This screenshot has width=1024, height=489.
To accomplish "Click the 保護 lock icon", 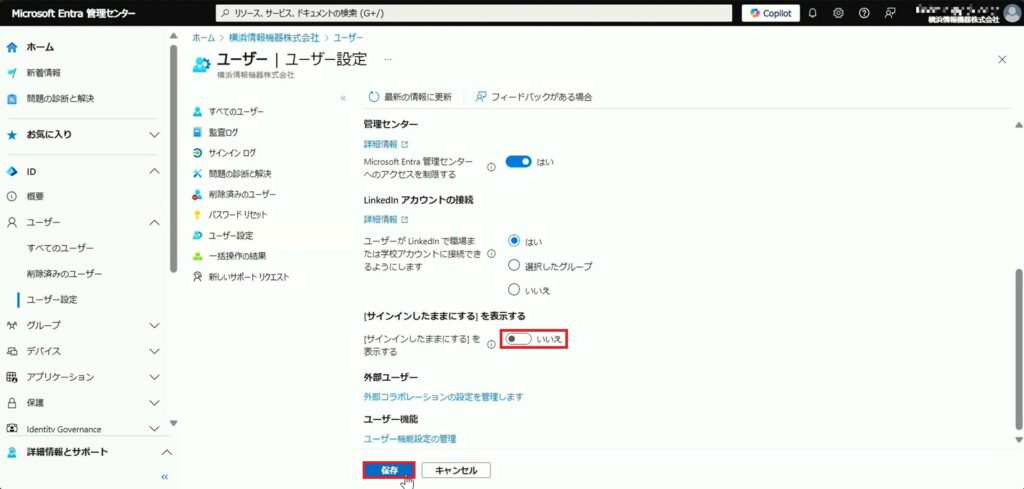I will point(12,403).
